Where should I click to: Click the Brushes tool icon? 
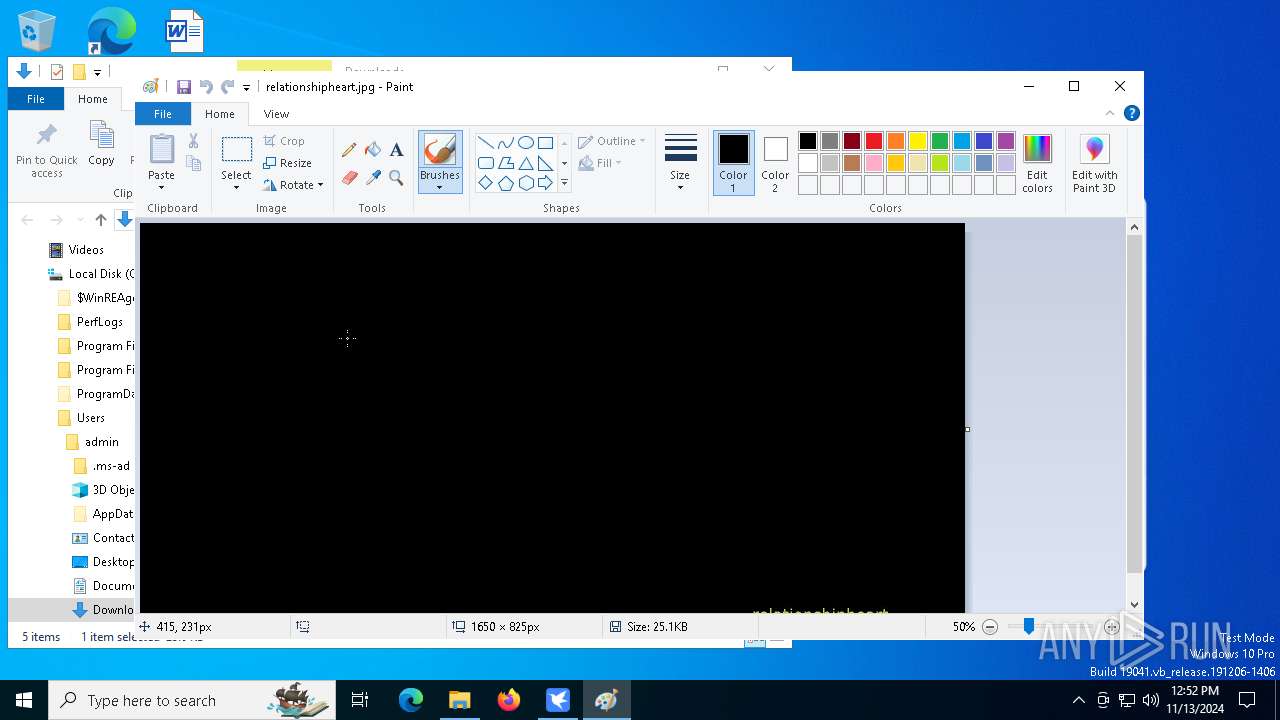440,150
